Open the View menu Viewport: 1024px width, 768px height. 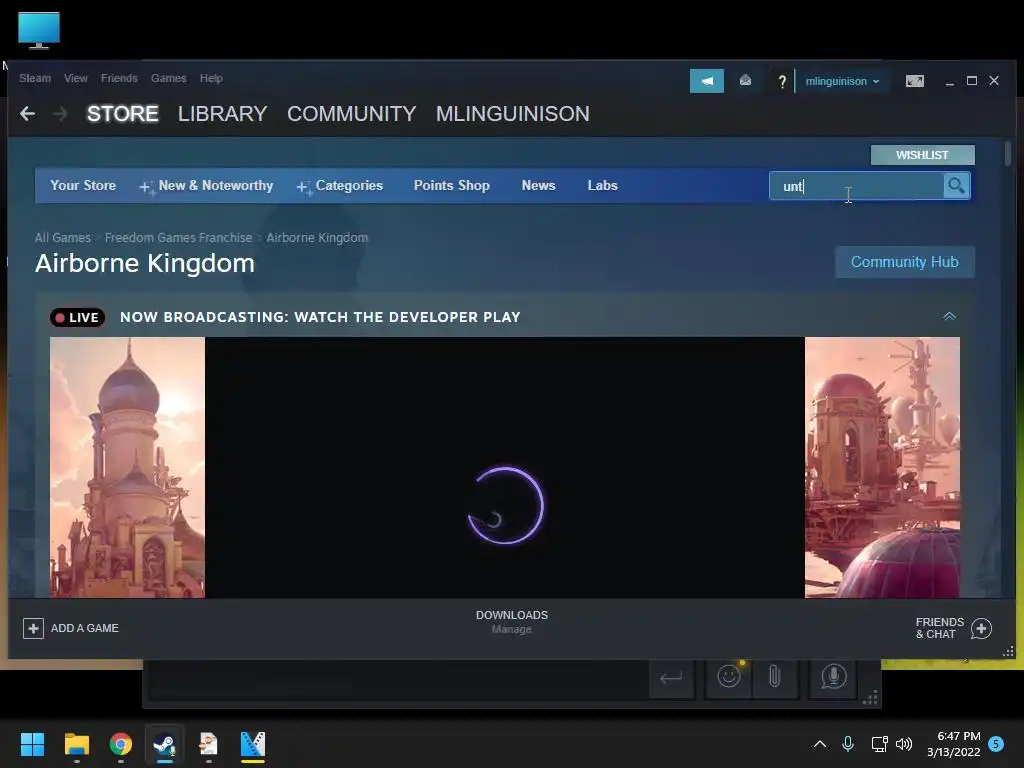76,78
